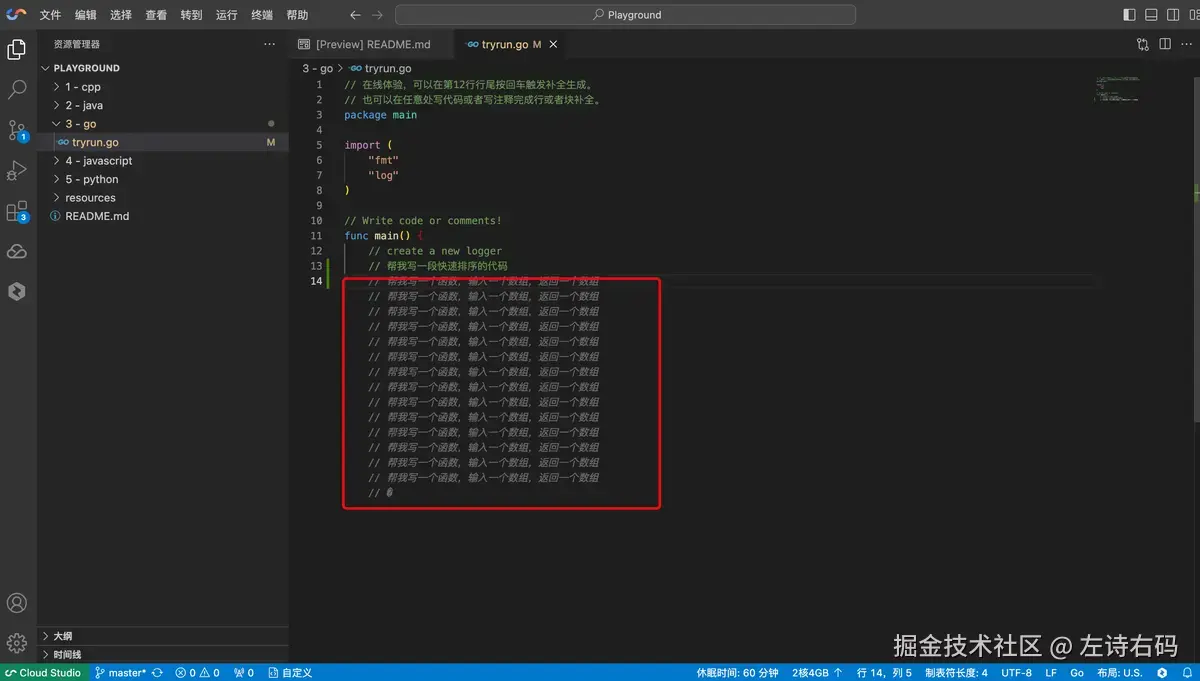Open the 终端 menu
1200x681 pixels.
pyautogui.click(x=262, y=15)
